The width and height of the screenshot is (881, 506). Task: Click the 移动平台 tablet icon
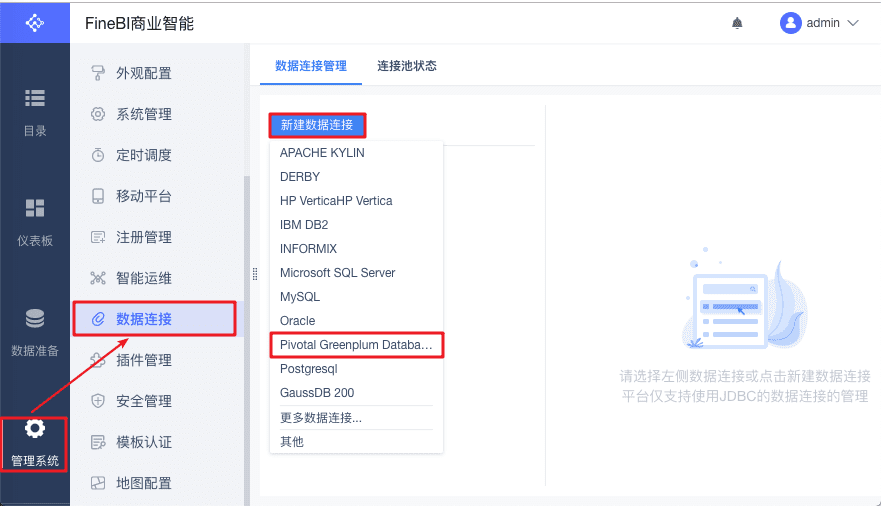98,196
